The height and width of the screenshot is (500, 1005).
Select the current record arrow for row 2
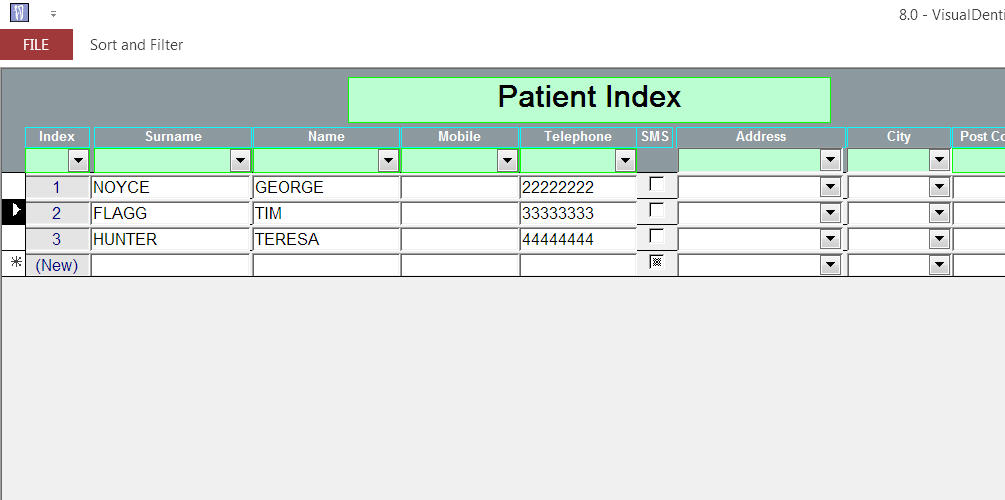(x=13, y=212)
